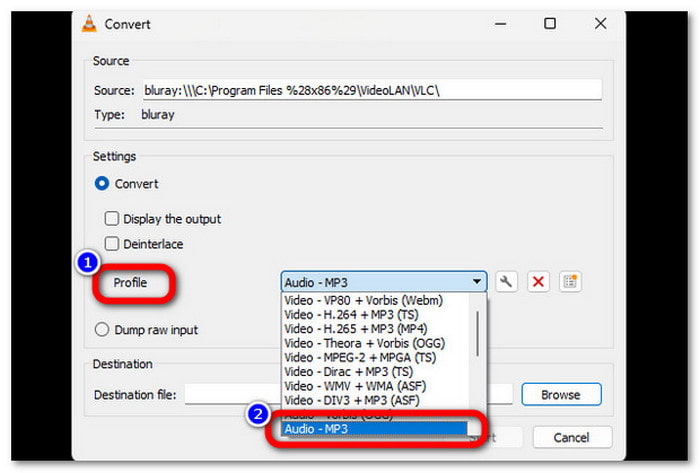This screenshot has width=700, height=473.
Task: Click the profile list scrollbar thumb
Action: (x=477, y=333)
